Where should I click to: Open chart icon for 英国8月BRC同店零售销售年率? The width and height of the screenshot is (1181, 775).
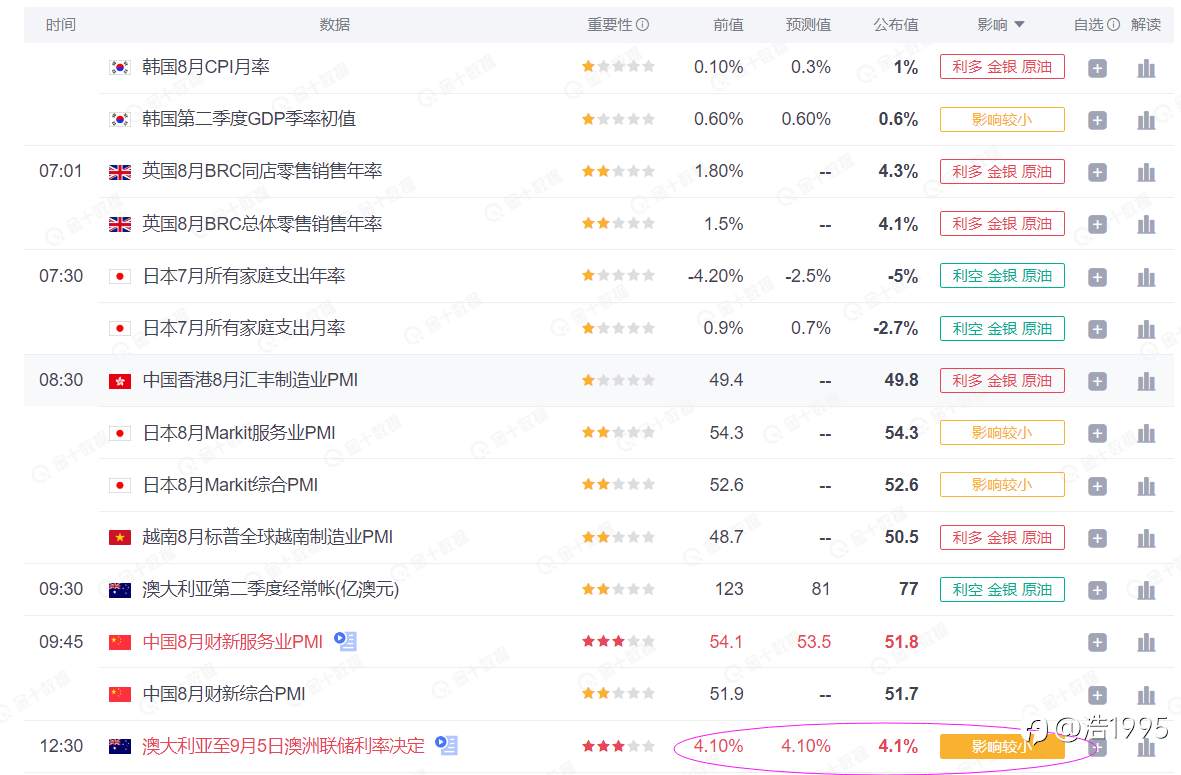1146,172
